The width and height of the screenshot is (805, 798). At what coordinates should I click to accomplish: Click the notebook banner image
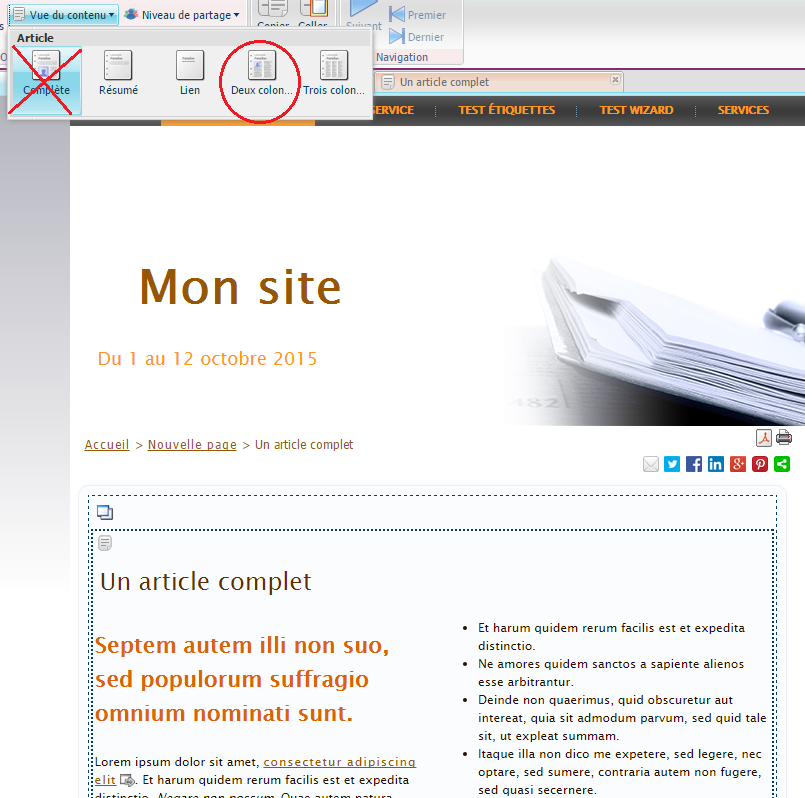click(x=653, y=339)
